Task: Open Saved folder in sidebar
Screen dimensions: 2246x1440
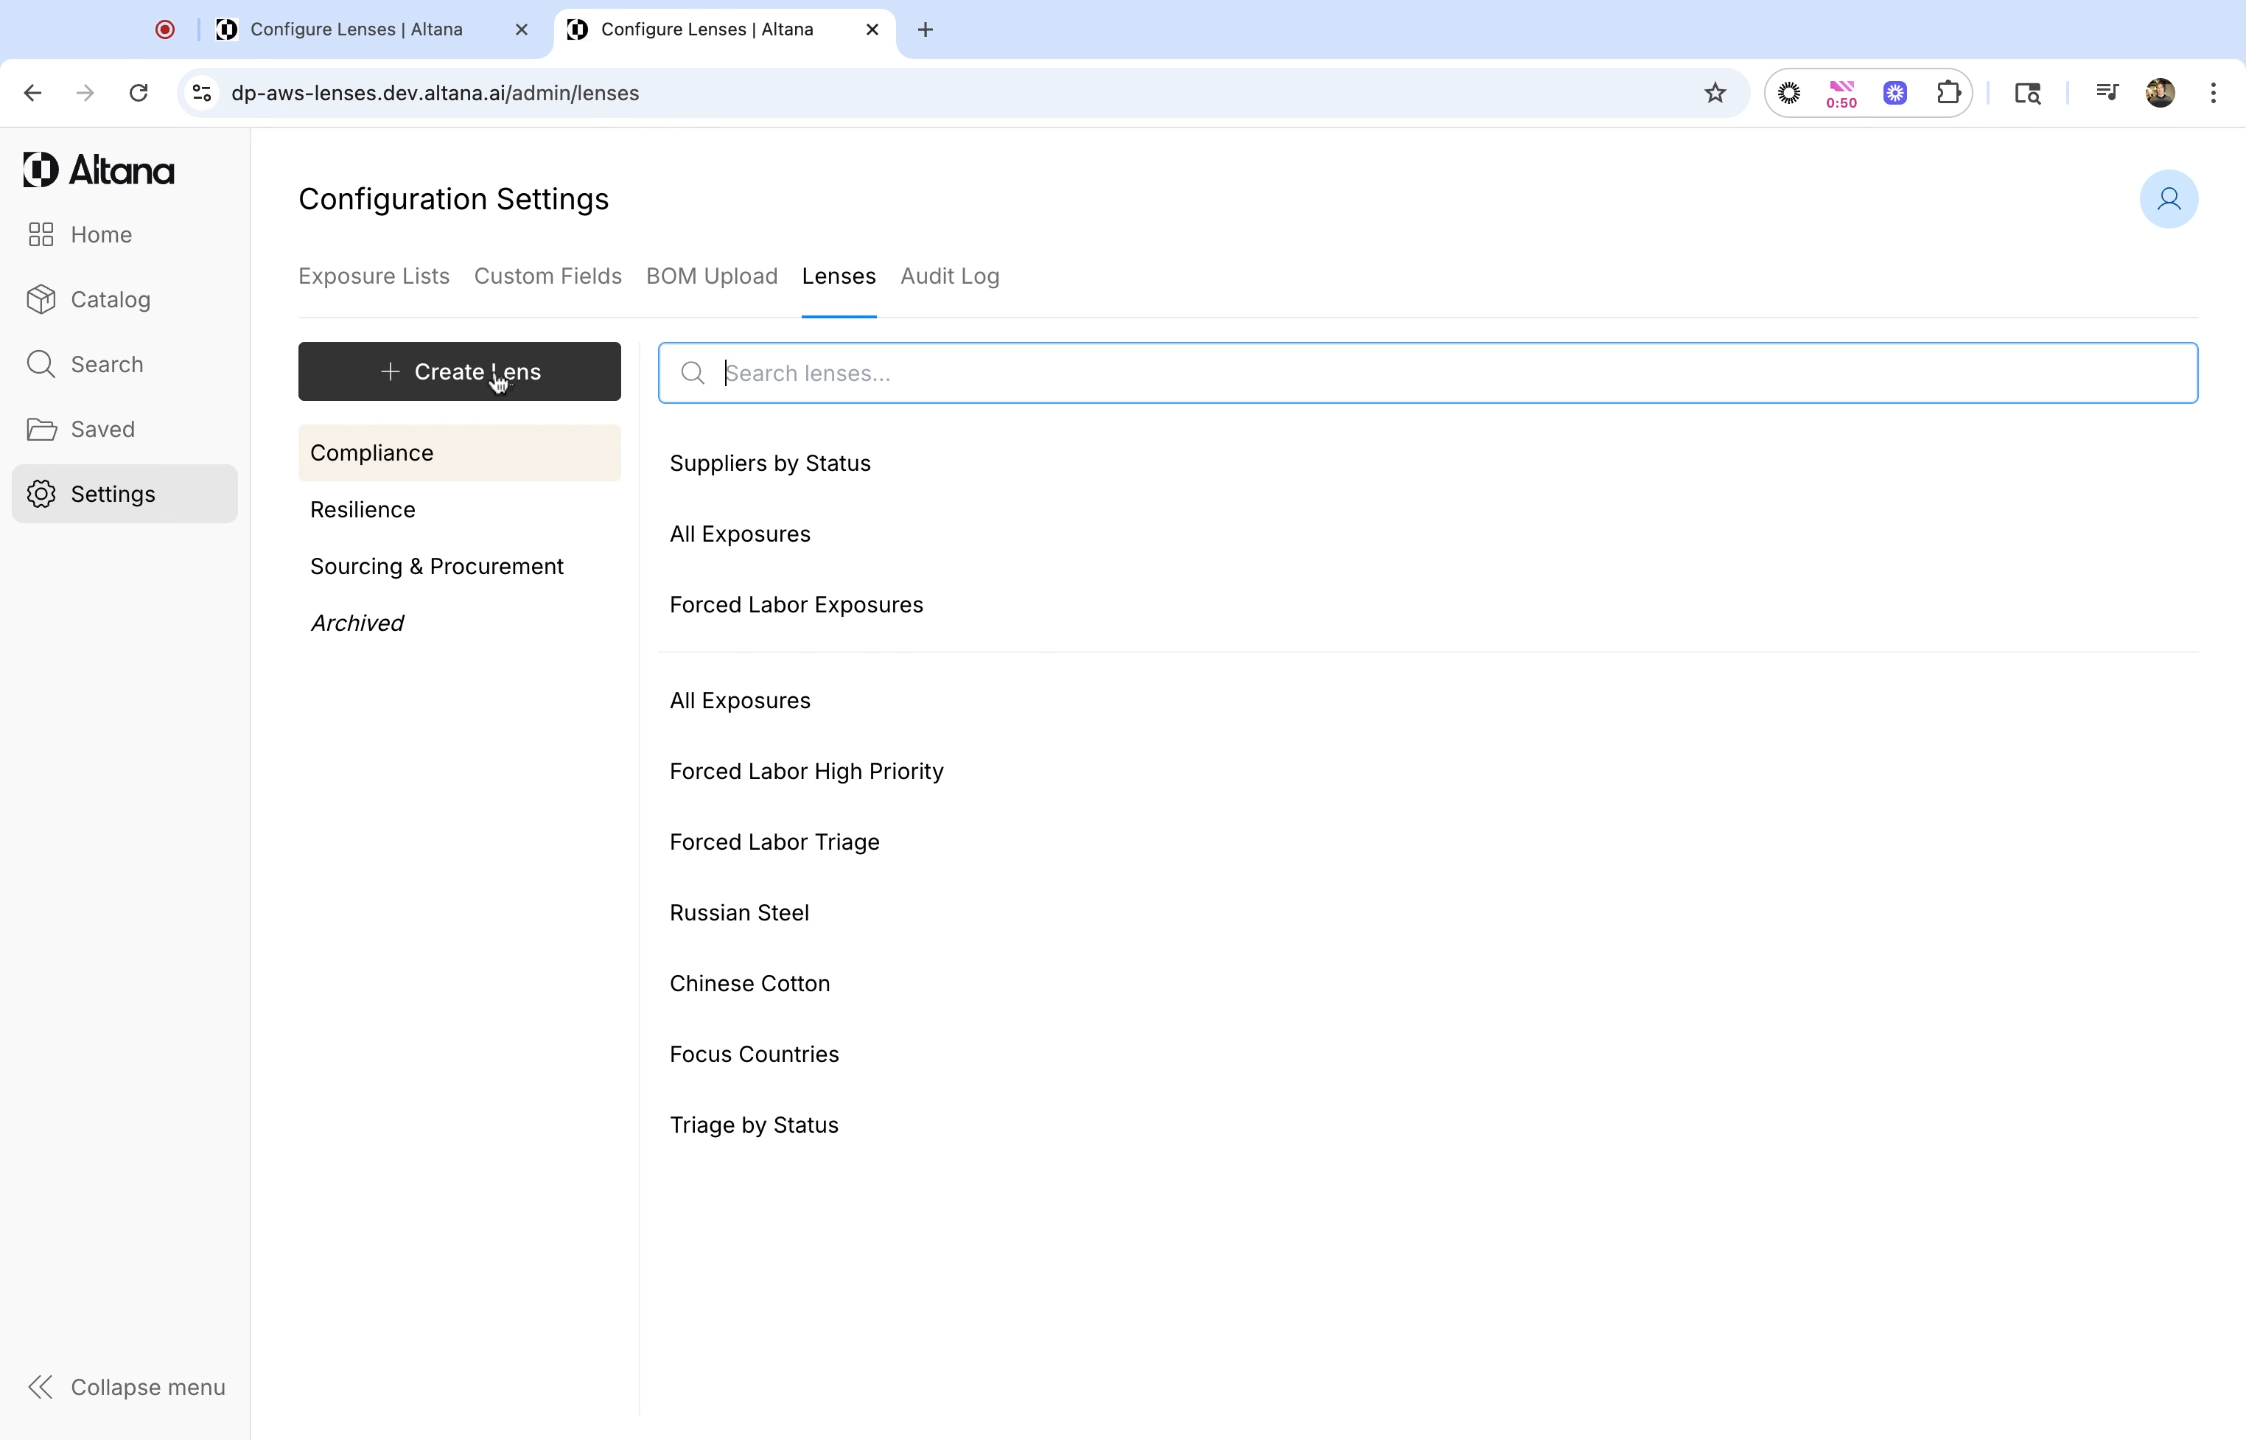Action: [41, 429]
